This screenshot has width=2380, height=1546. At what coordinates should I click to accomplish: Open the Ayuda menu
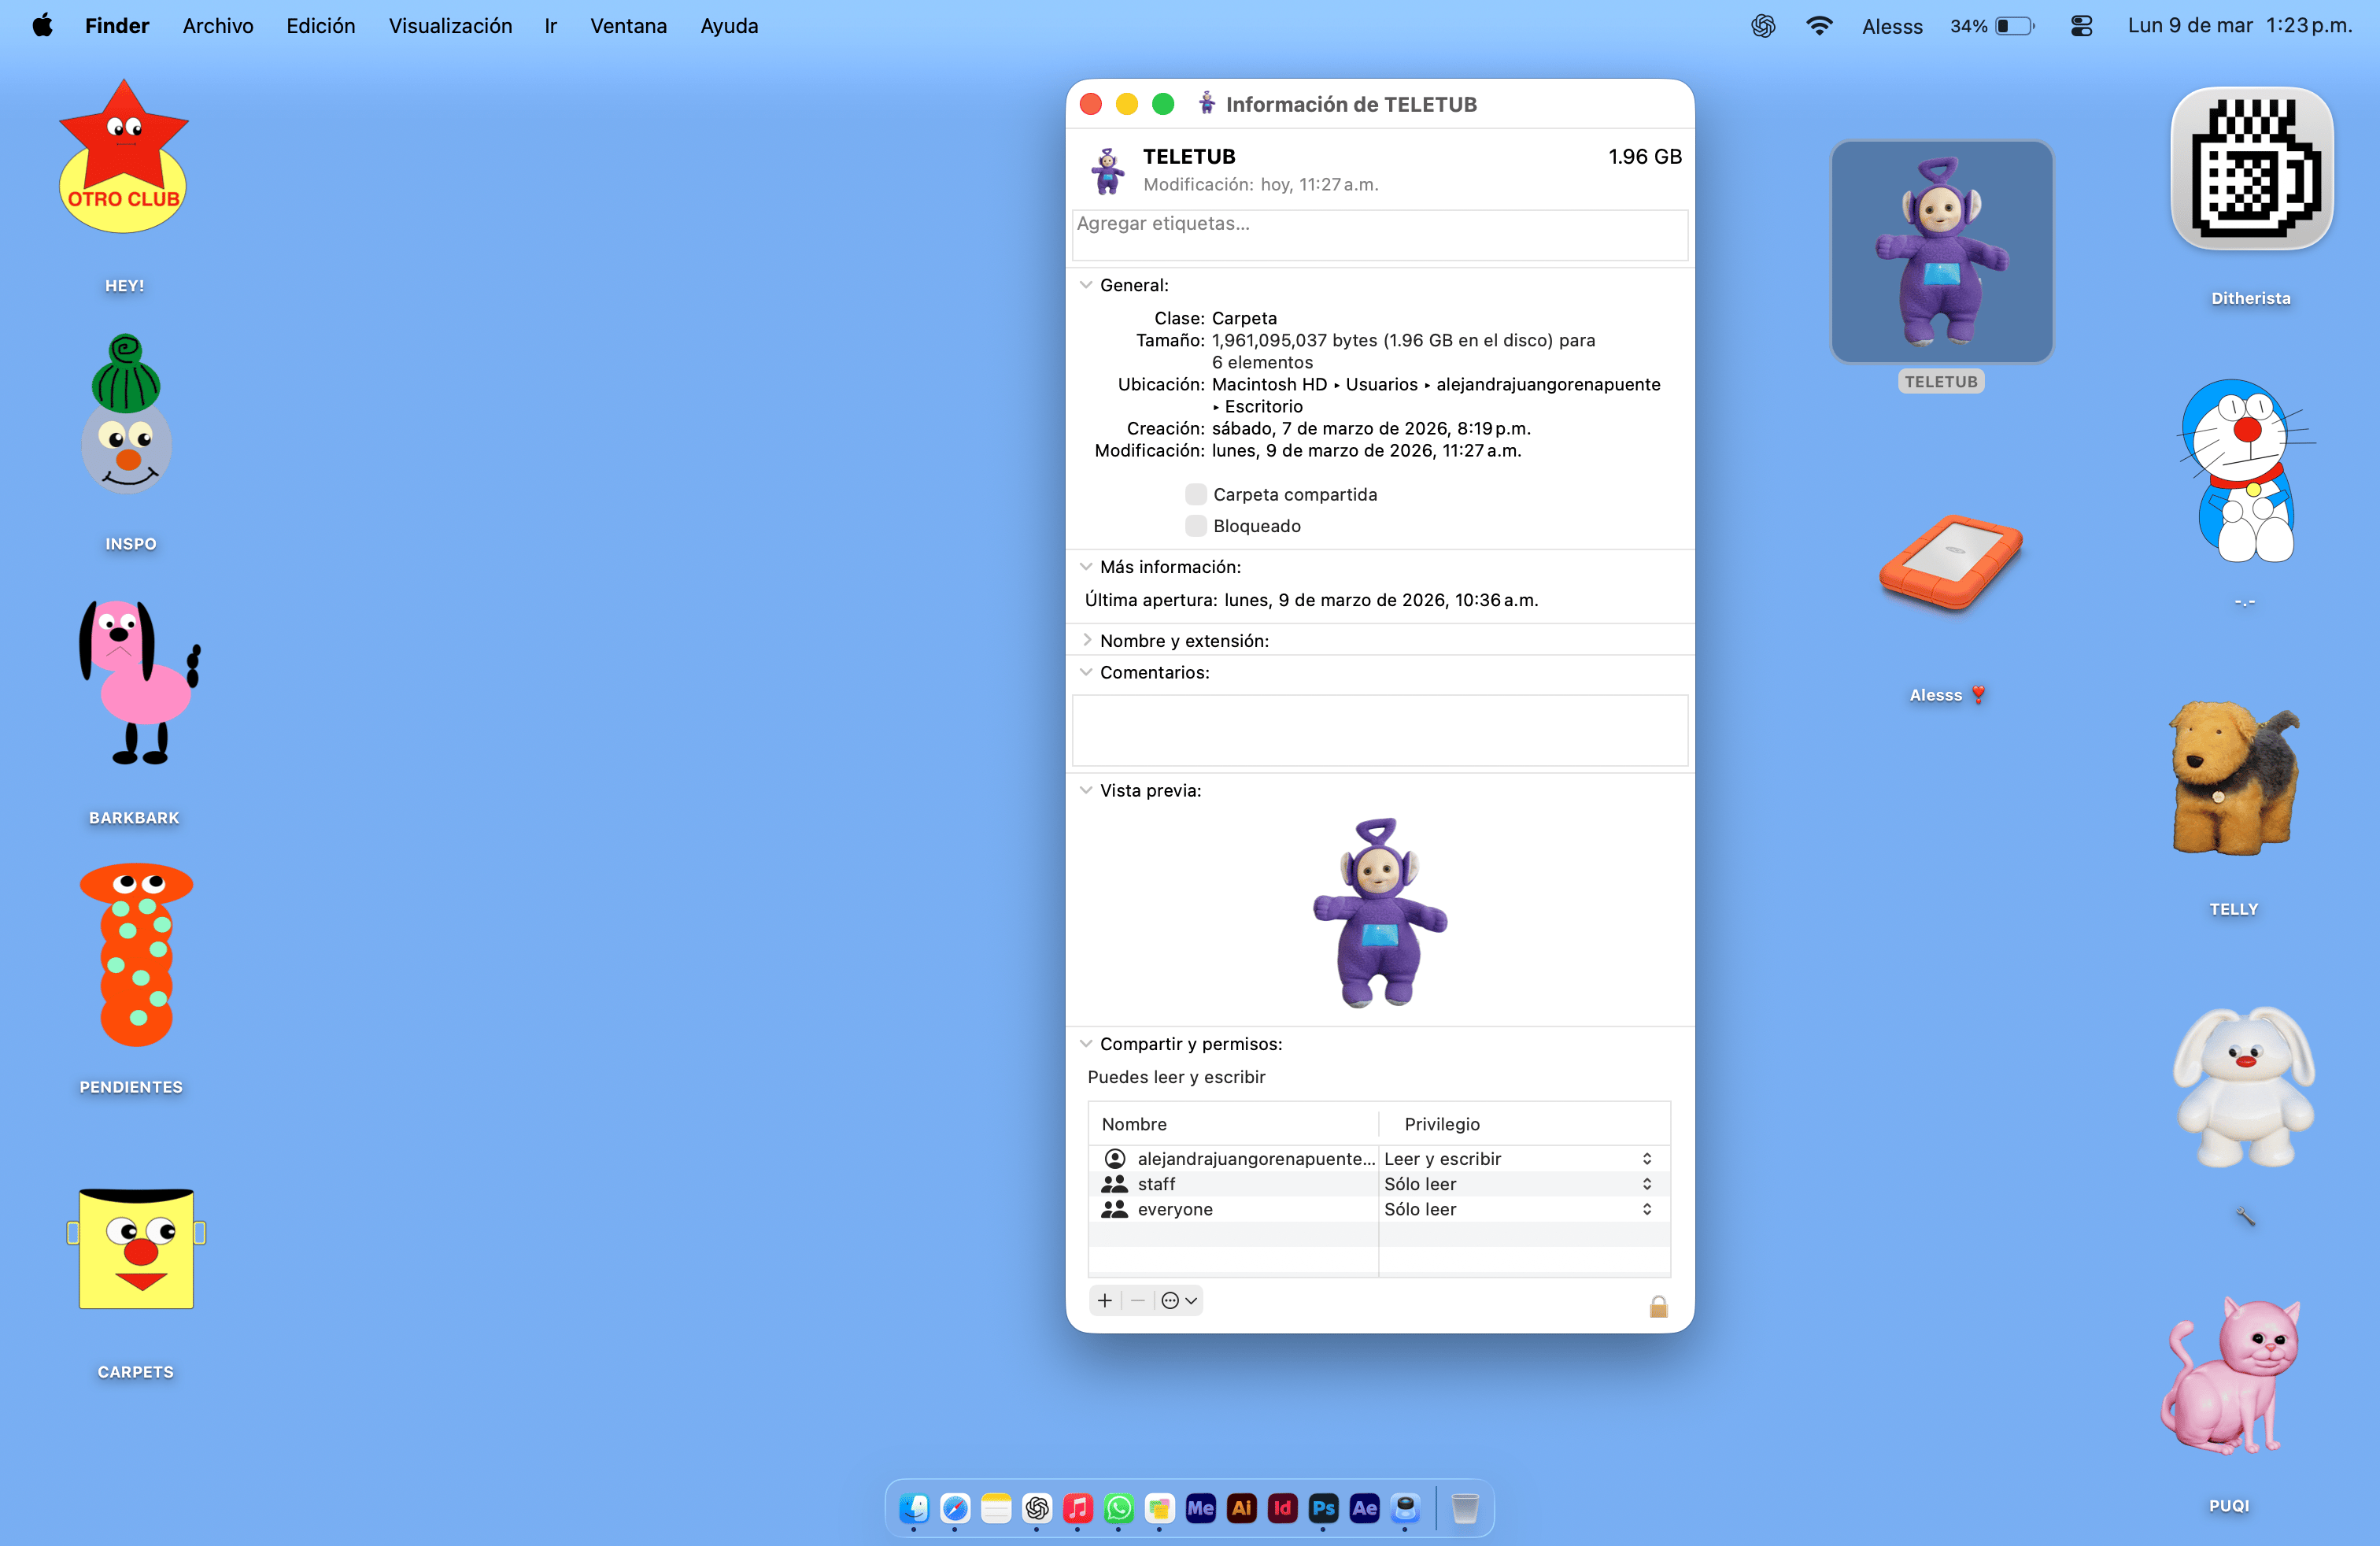pos(729,26)
